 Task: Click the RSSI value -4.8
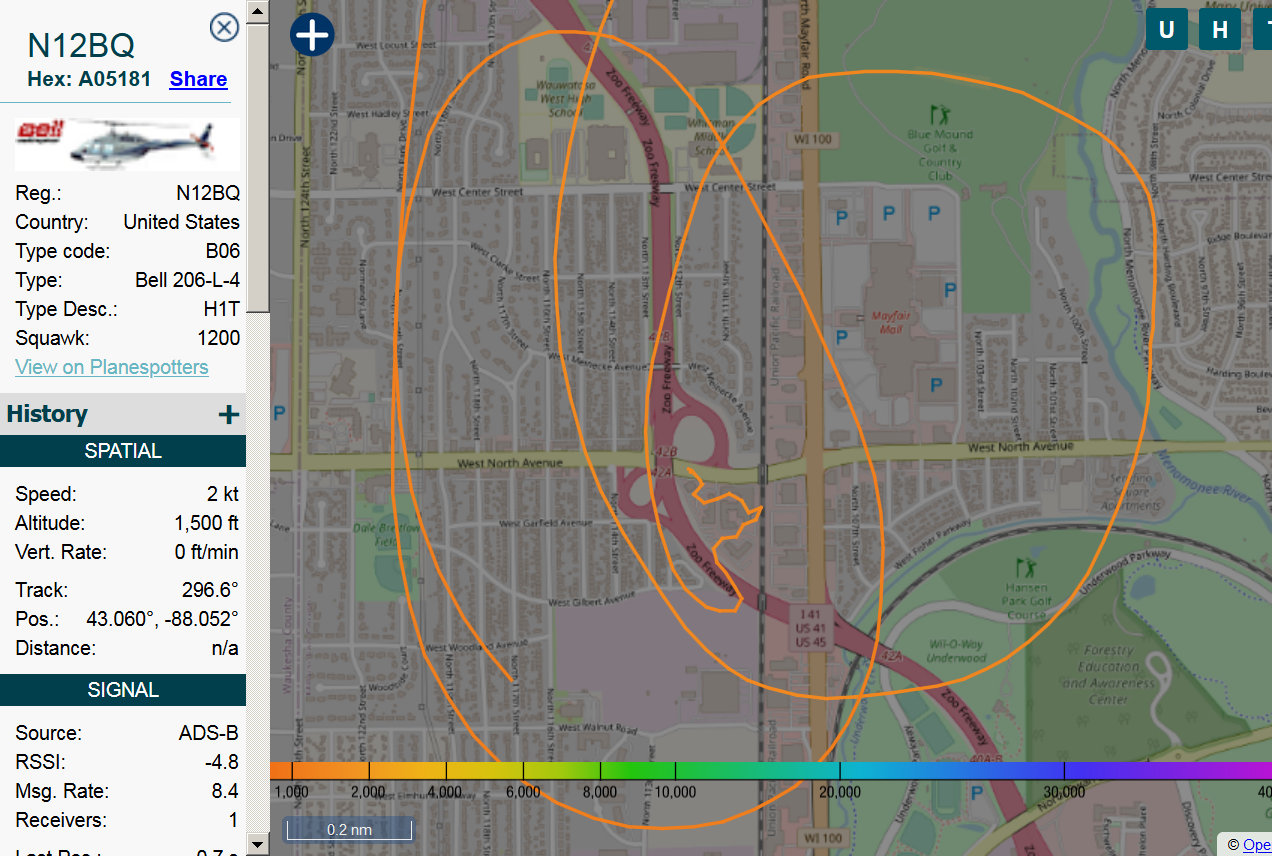(x=221, y=762)
